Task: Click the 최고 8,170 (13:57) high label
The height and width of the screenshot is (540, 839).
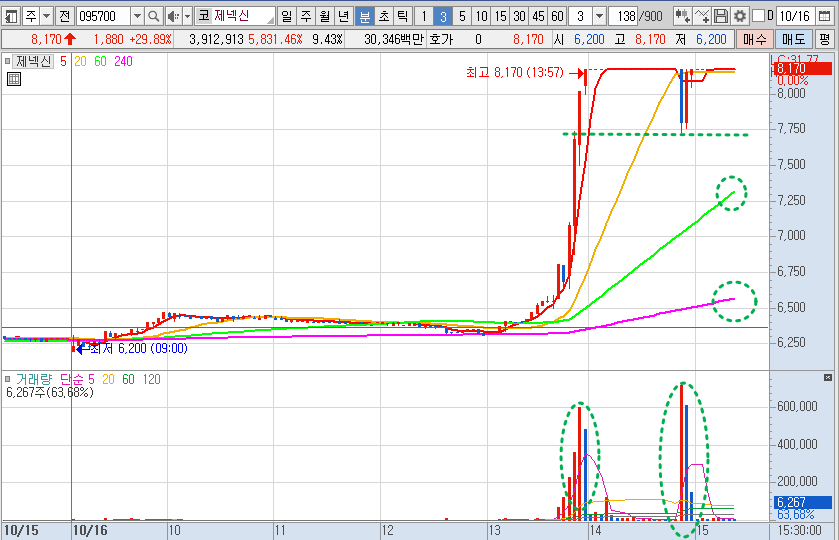Action: [514, 73]
